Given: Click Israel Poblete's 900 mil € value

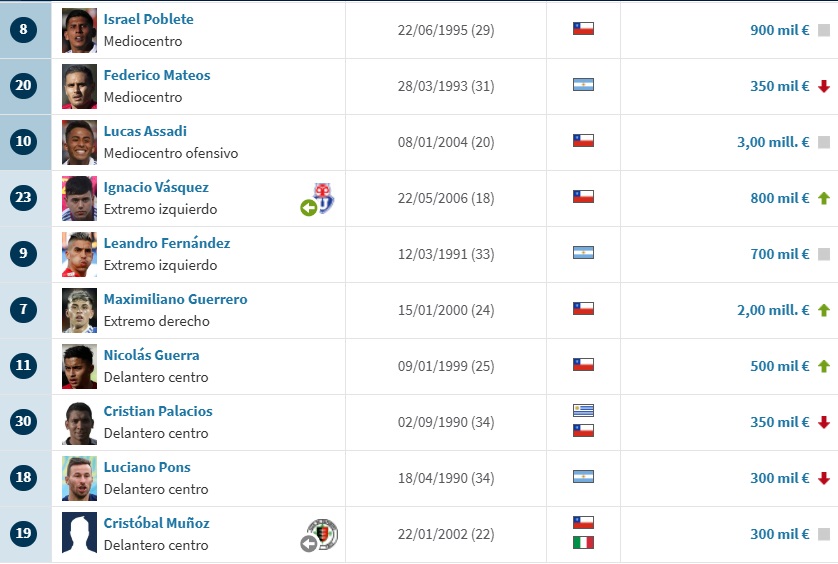Looking at the screenshot, I should pos(779,30).
